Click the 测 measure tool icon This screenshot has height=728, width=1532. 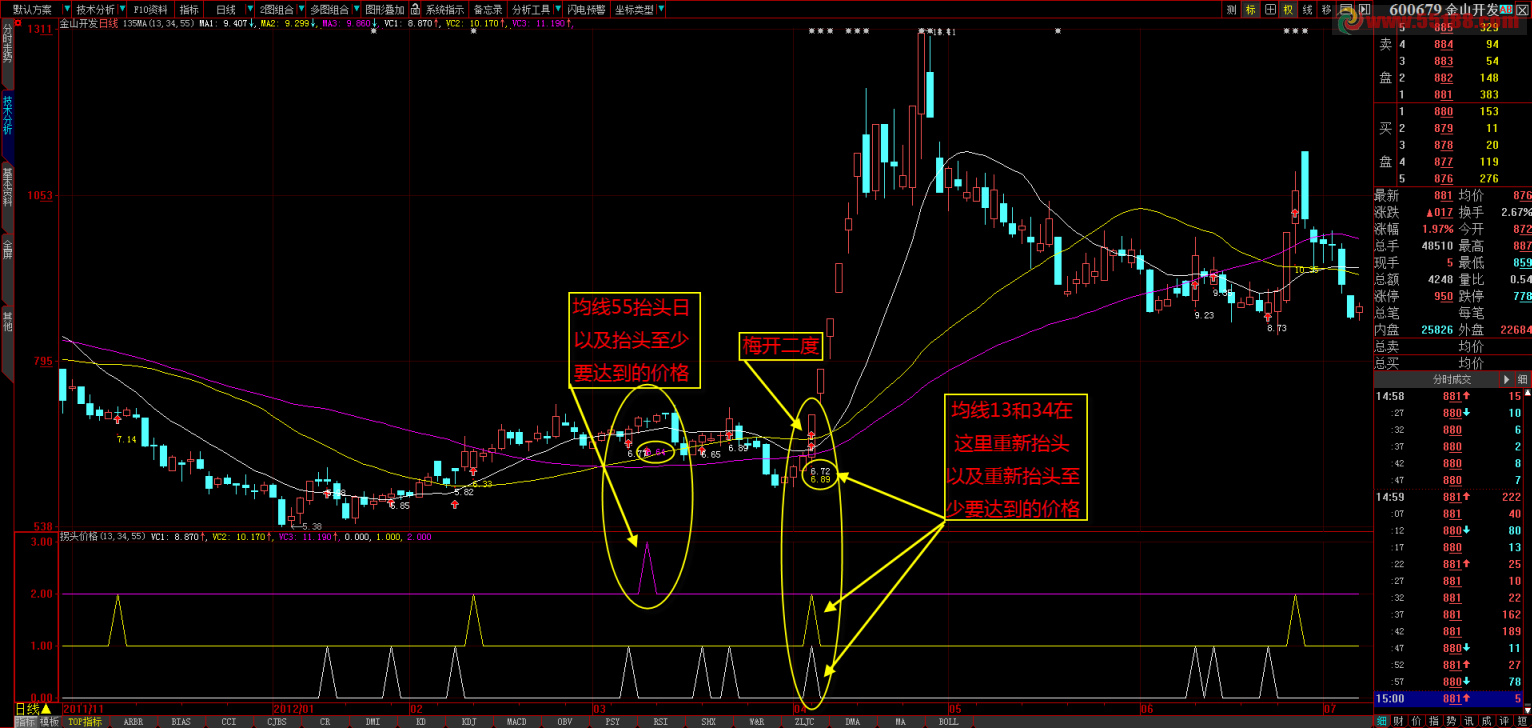click(1232, 9)
